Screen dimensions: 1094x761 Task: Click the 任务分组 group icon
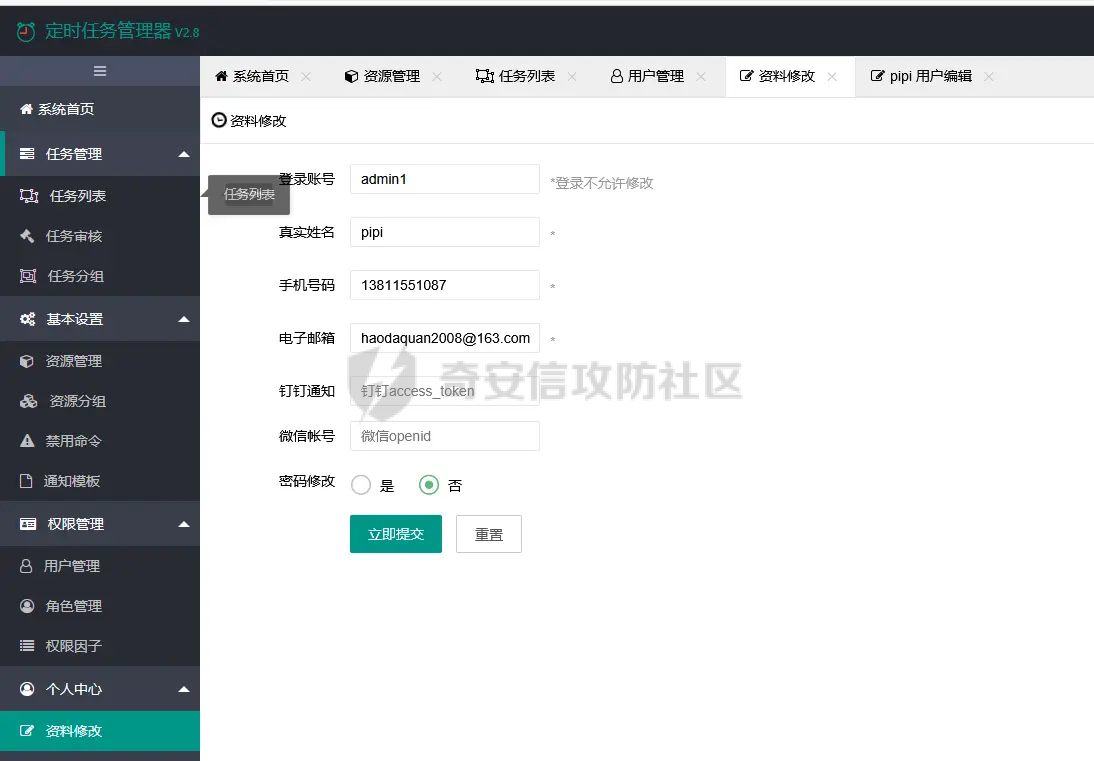28,276
